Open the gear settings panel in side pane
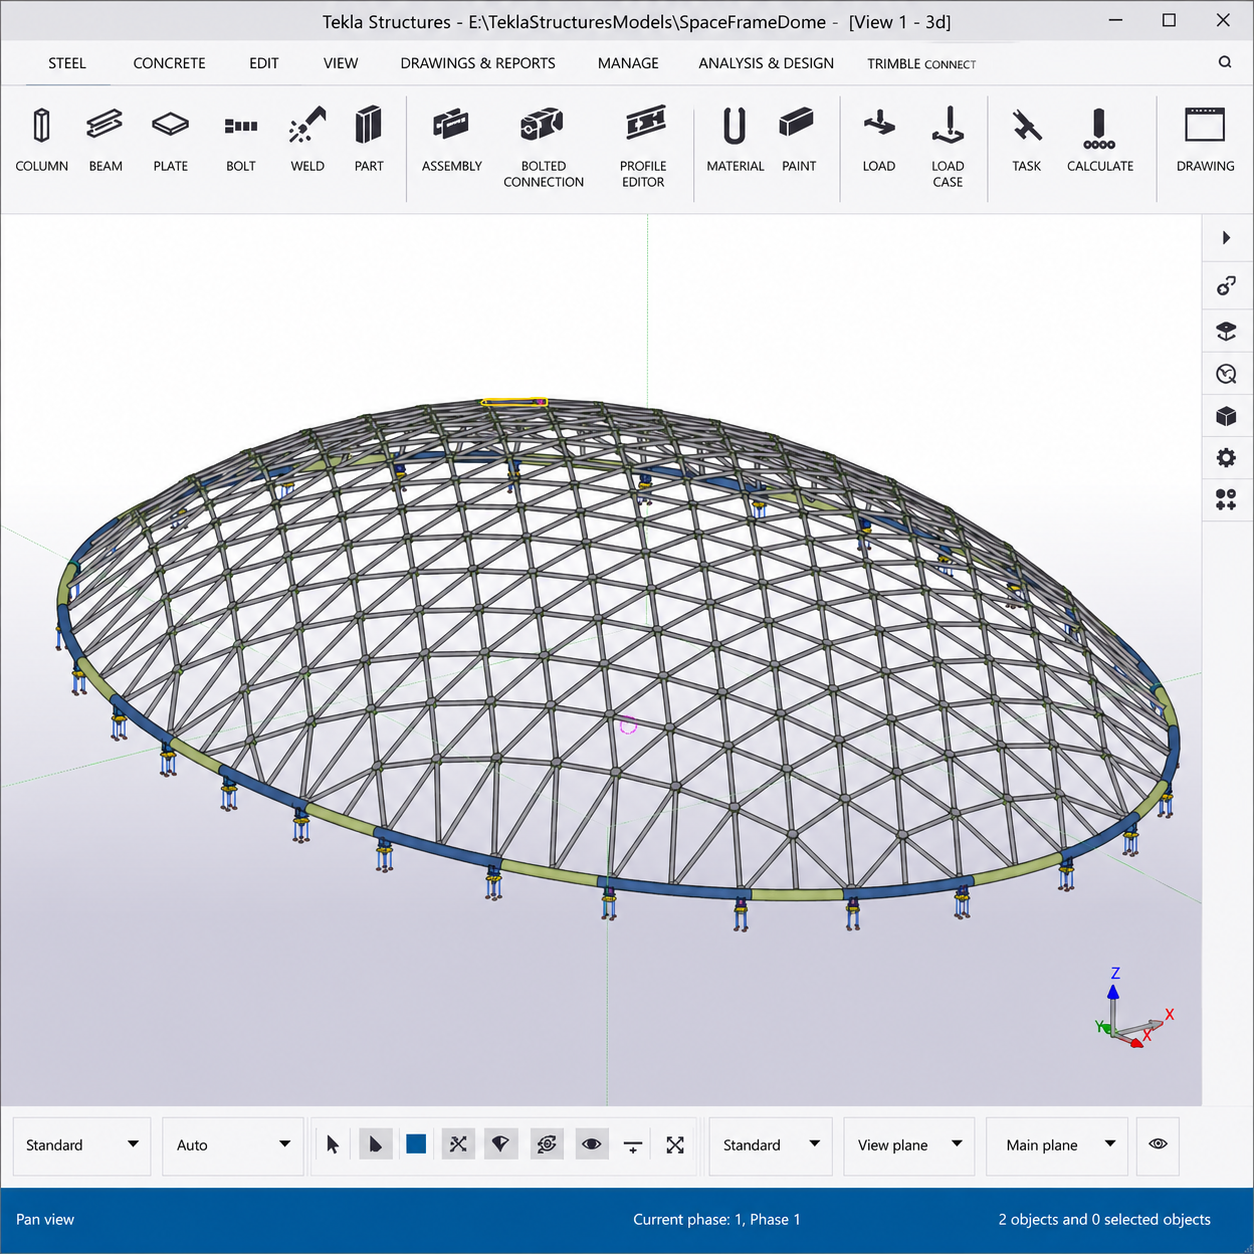 coord(1226,458)
